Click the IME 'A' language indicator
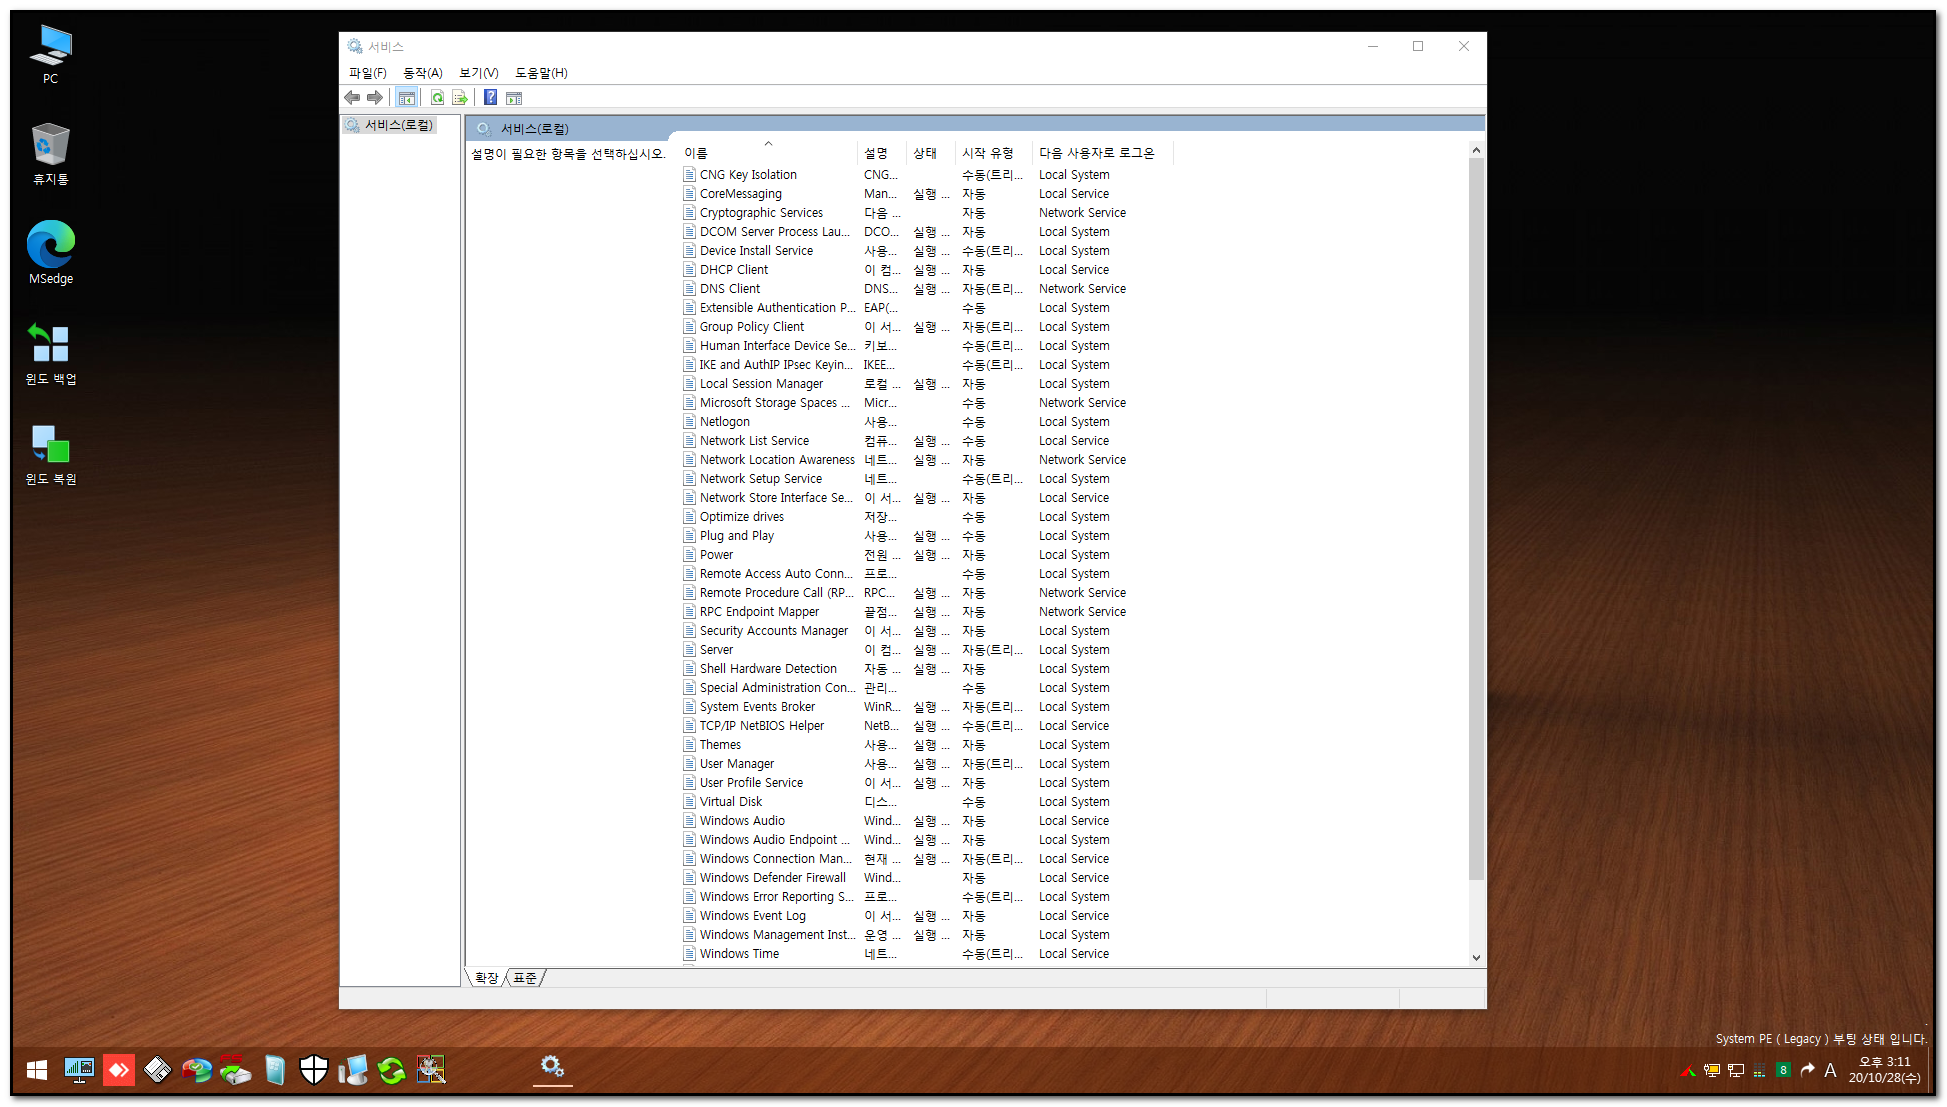1947x1107 pixels. tap(1830, 1070)
